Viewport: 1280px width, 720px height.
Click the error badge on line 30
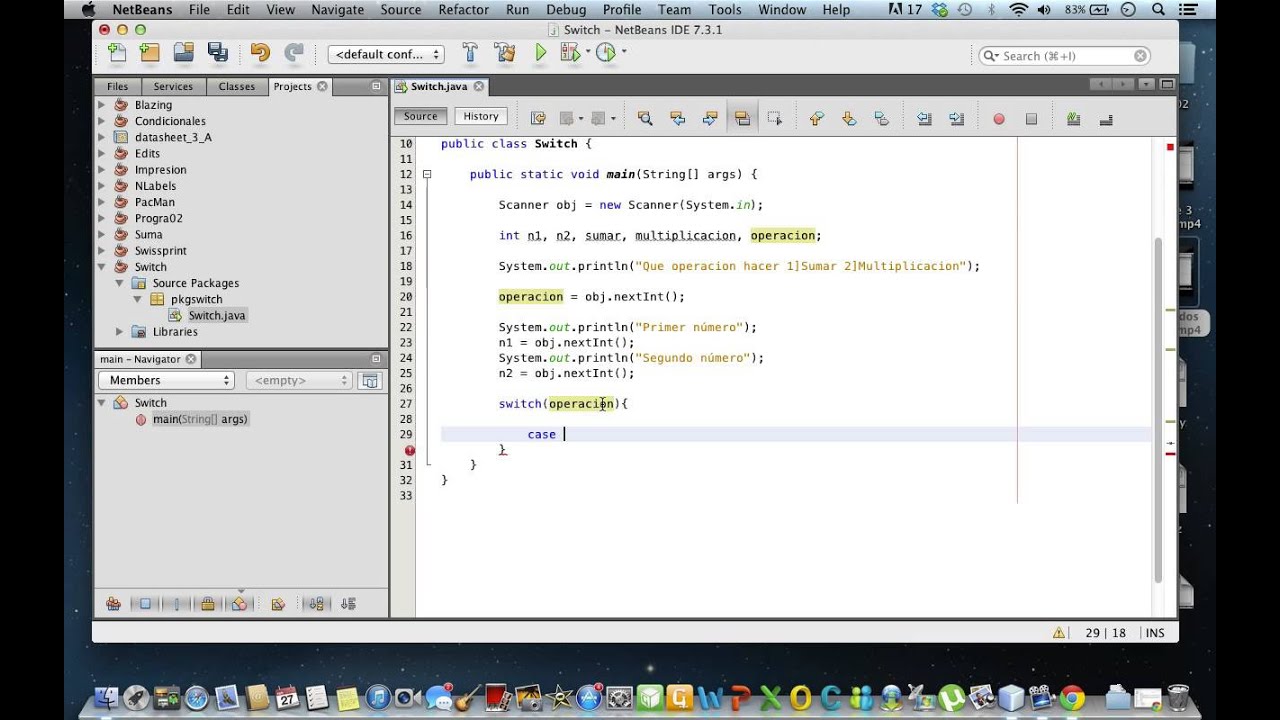point(410,450)
